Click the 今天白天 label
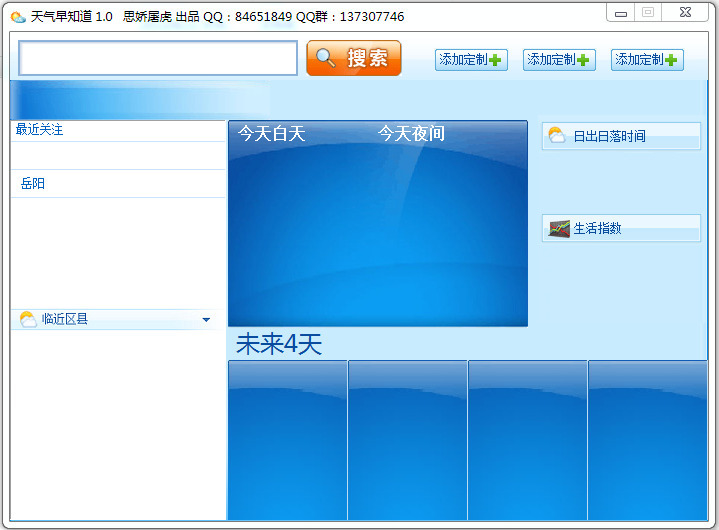The height and width of the screenshot is (530, 719). pos(271,134)
